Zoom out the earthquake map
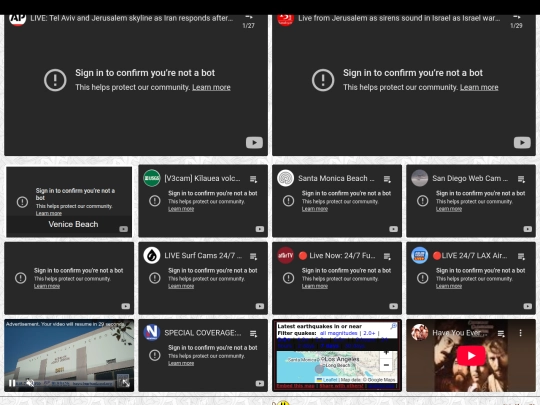Image resolution: width=540 pixels, height=405 pixels. point(386,365)
